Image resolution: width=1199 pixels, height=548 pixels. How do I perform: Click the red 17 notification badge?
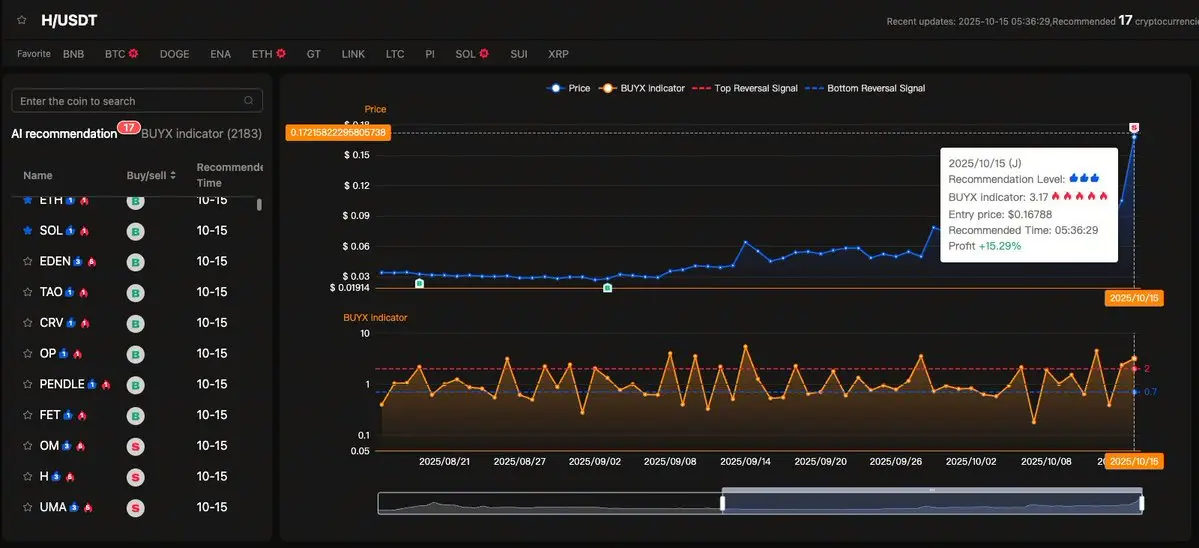point(127,127)
